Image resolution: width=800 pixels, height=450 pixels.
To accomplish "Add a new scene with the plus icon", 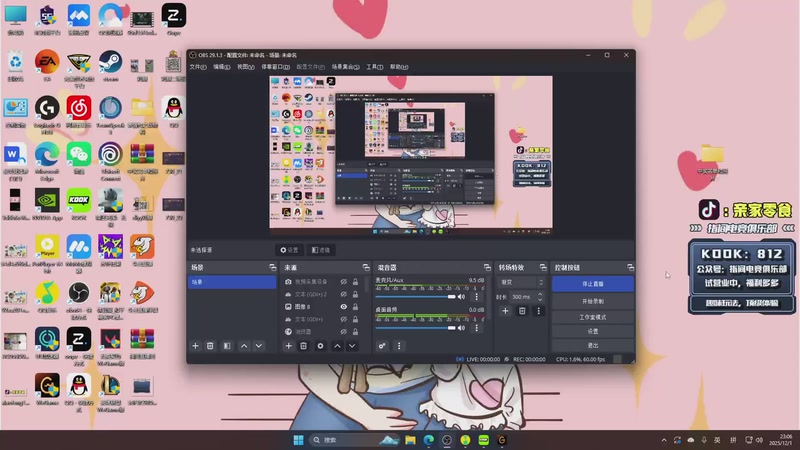I will coord(195,346).
